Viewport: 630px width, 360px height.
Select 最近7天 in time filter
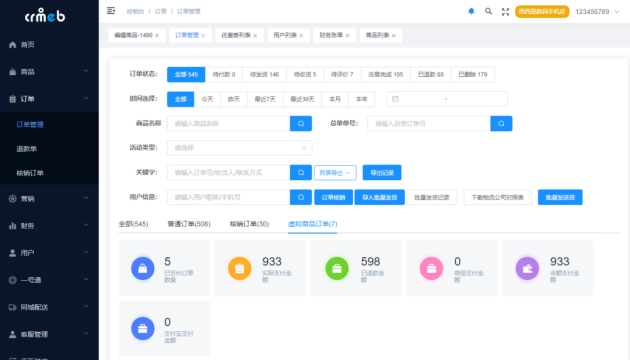click(x=265, y=99)
